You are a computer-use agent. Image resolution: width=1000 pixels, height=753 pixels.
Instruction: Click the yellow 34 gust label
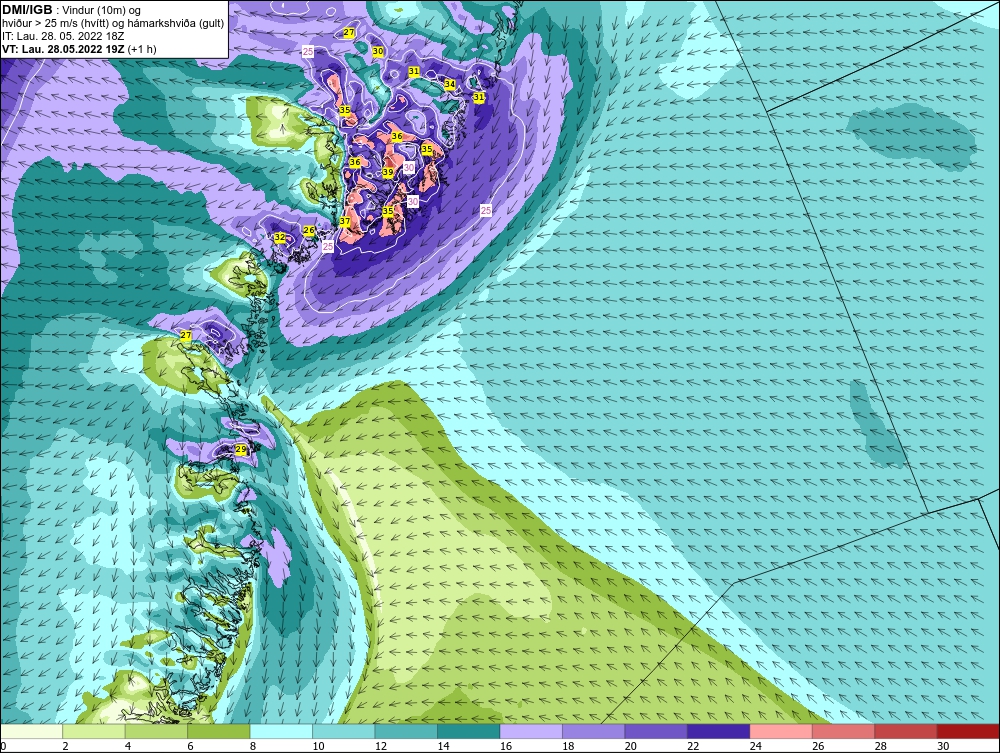[x=450, y=84]
